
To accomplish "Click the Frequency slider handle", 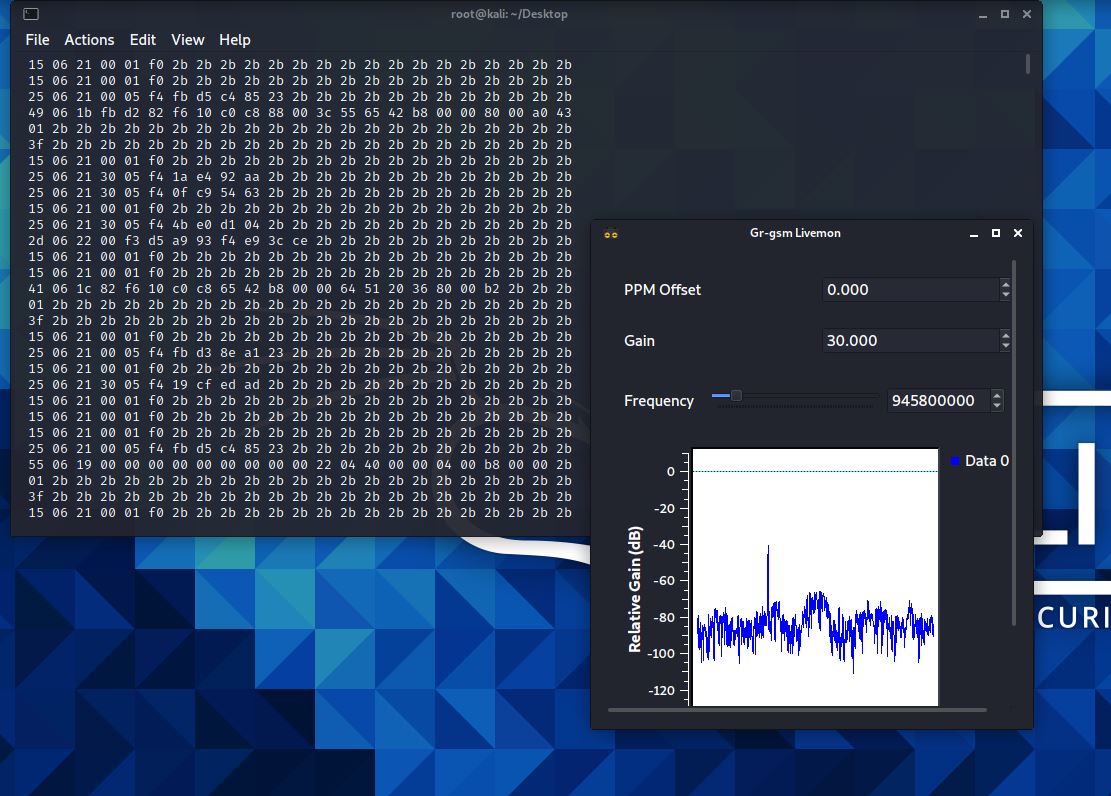I will (736, 396).
